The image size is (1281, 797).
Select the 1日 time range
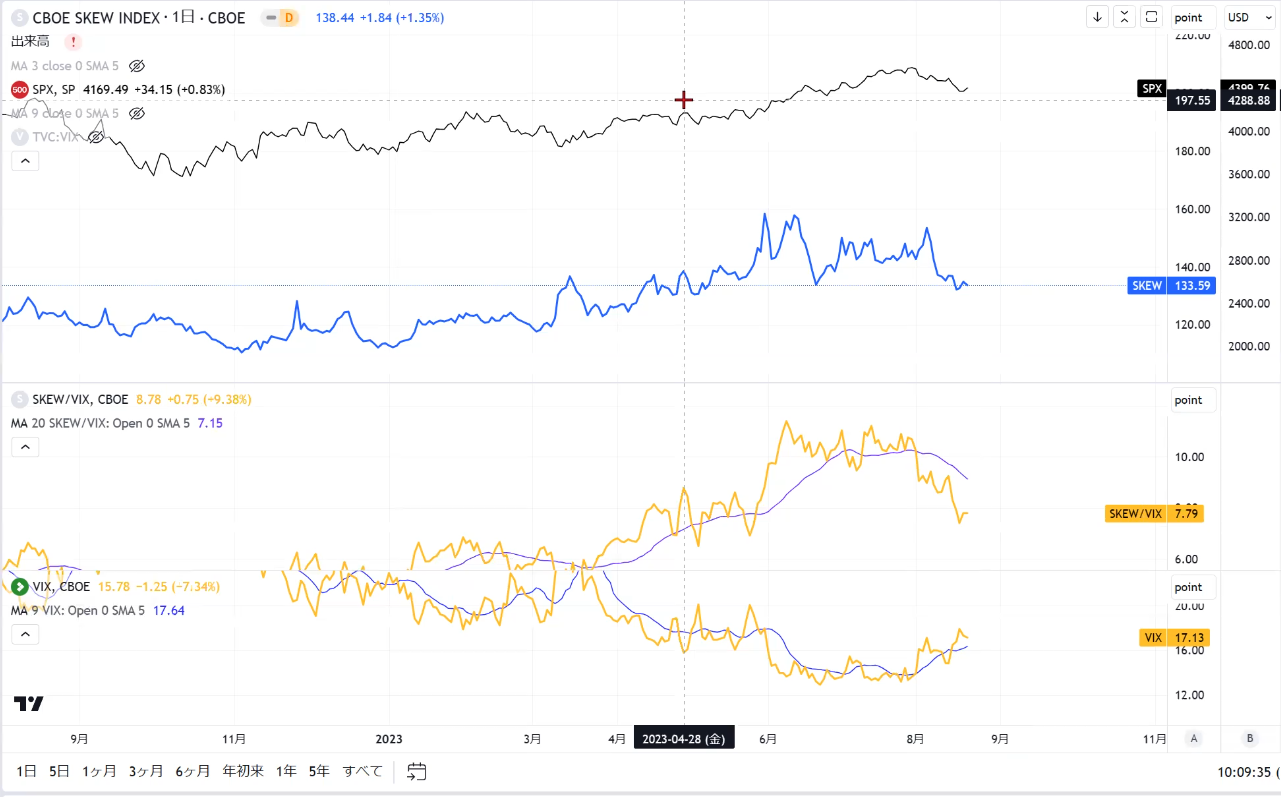27,771
